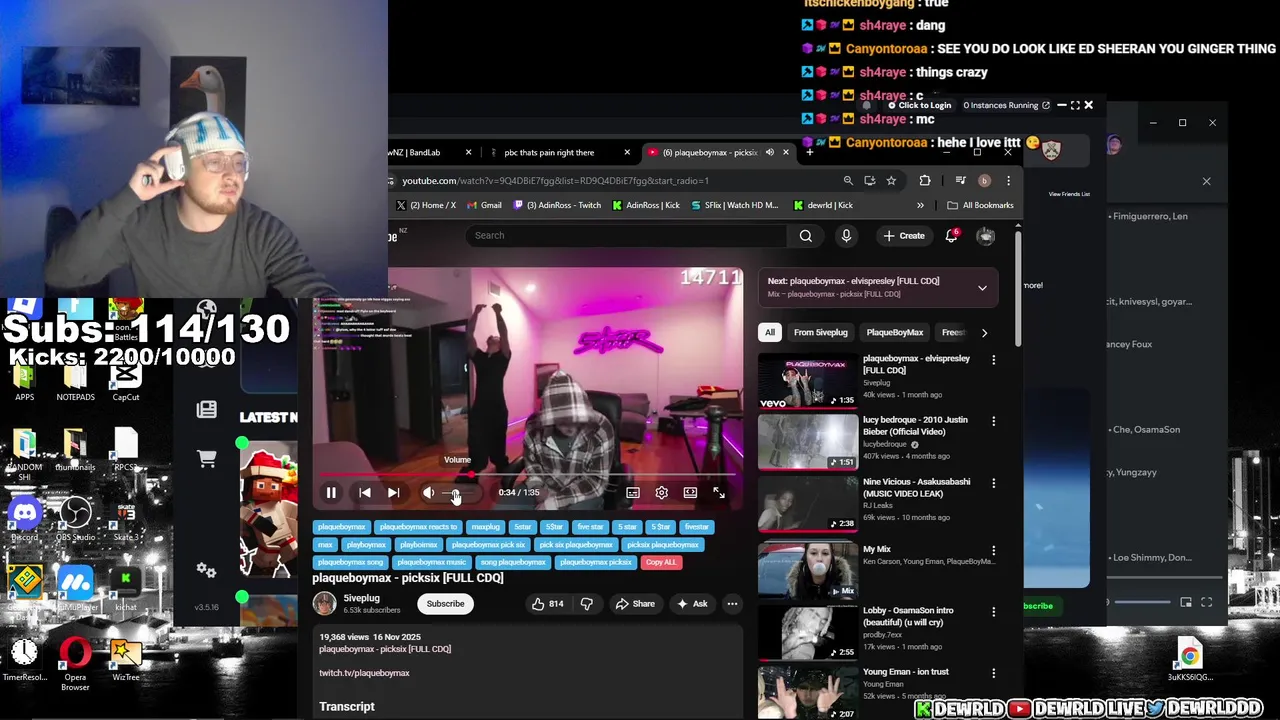The image size is (1280, 720).
Task: Select the PlaqueBoyMax filter chip
Action: point(895,333)
